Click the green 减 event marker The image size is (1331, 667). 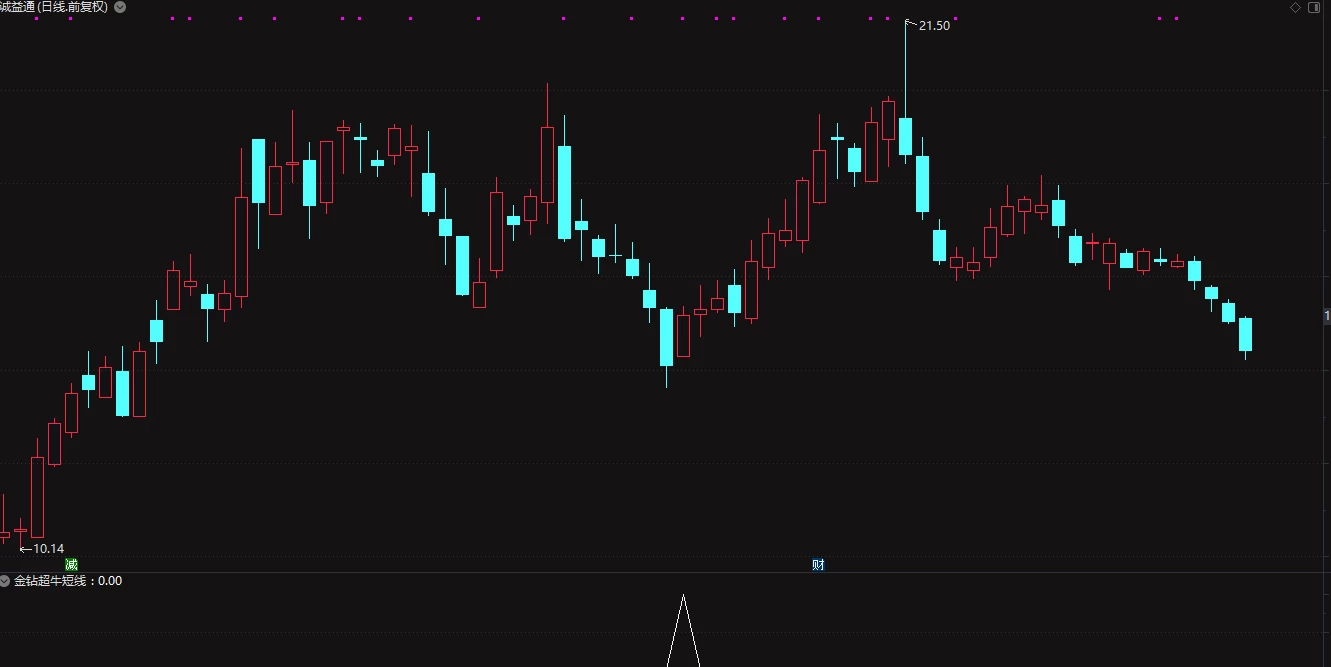tap(71, 565)
